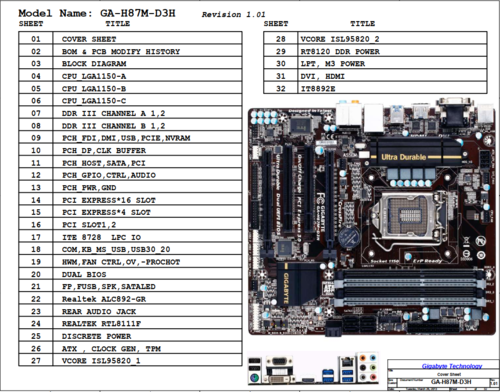
Task: Click PCH_HOST,SATA,PCI entry
Action: click(x=104, y=163)
